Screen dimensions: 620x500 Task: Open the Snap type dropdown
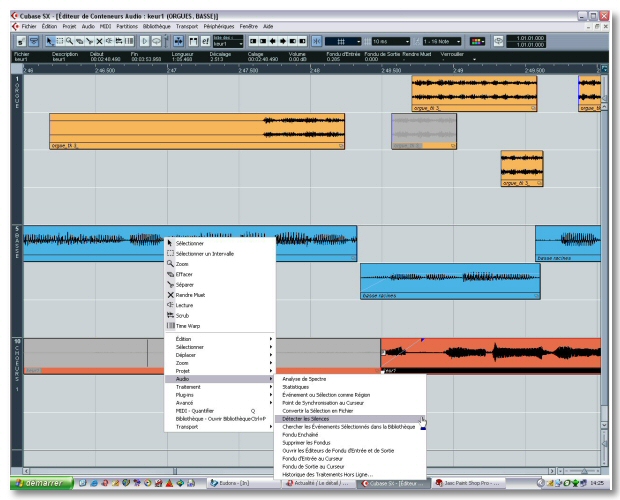[x=343, y=42]
